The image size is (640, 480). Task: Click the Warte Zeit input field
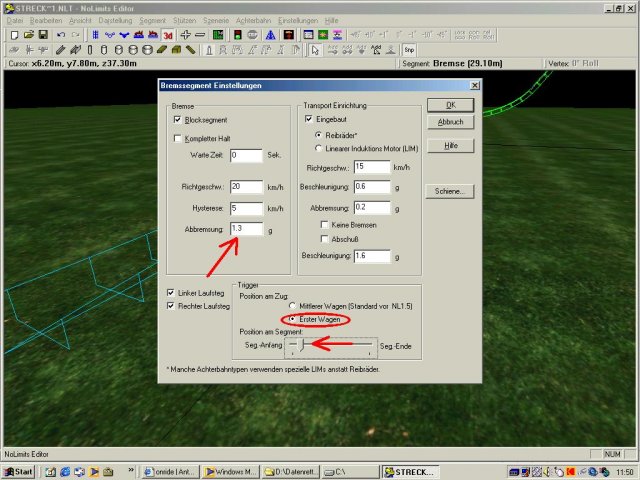pyautogui.click(x=246, y=155)
